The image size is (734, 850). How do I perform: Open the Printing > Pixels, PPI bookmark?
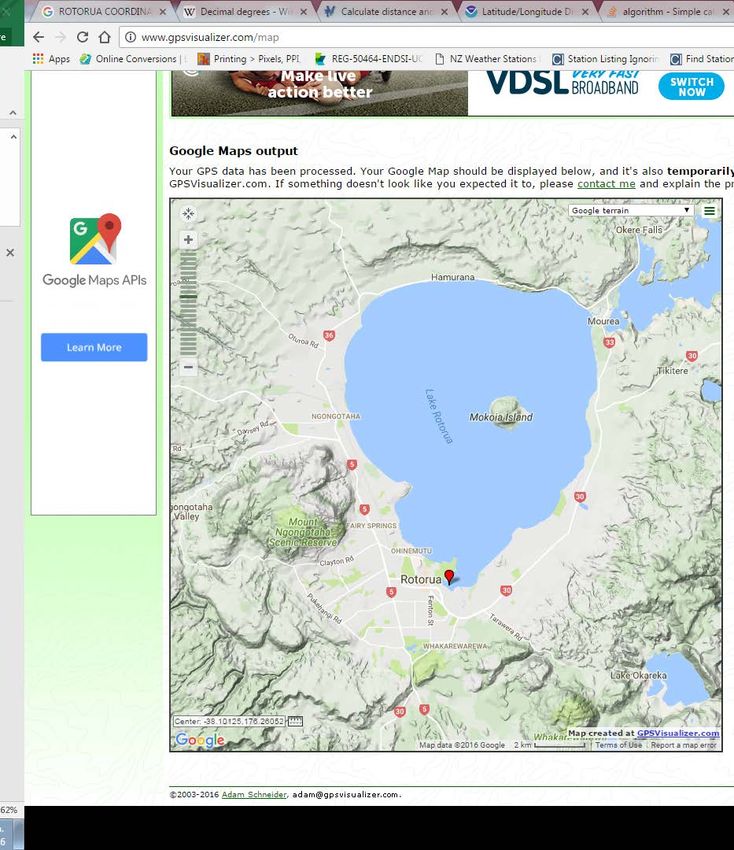click(249, 59)
